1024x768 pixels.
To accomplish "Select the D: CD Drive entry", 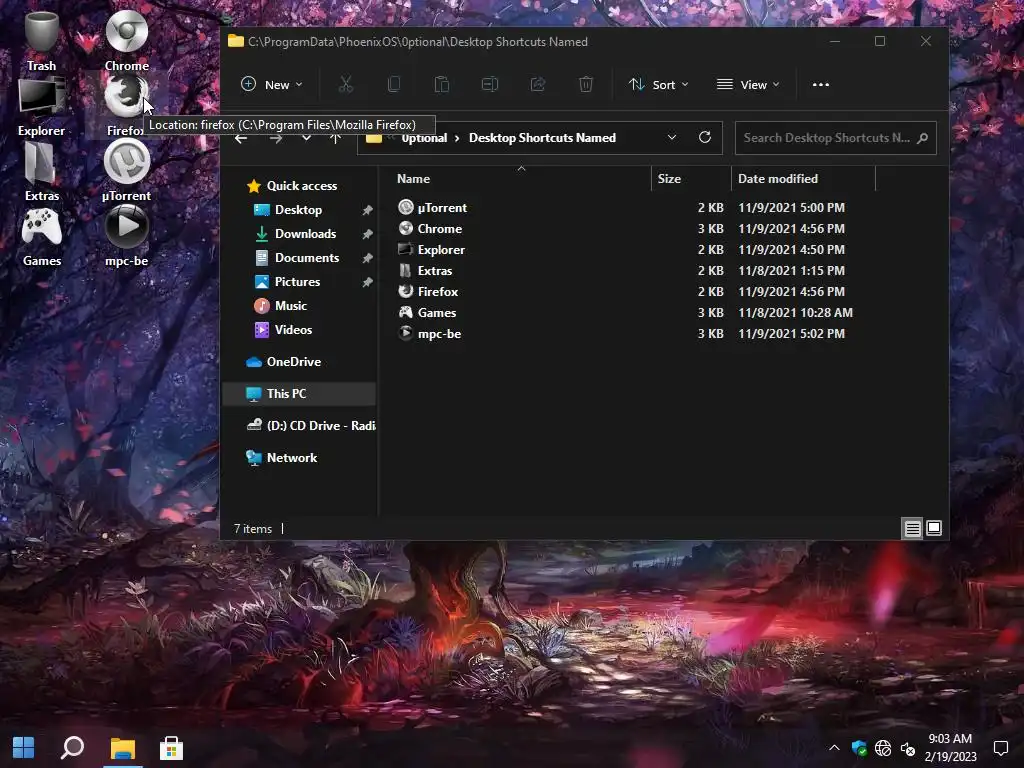I will click(x=311, y=426).
